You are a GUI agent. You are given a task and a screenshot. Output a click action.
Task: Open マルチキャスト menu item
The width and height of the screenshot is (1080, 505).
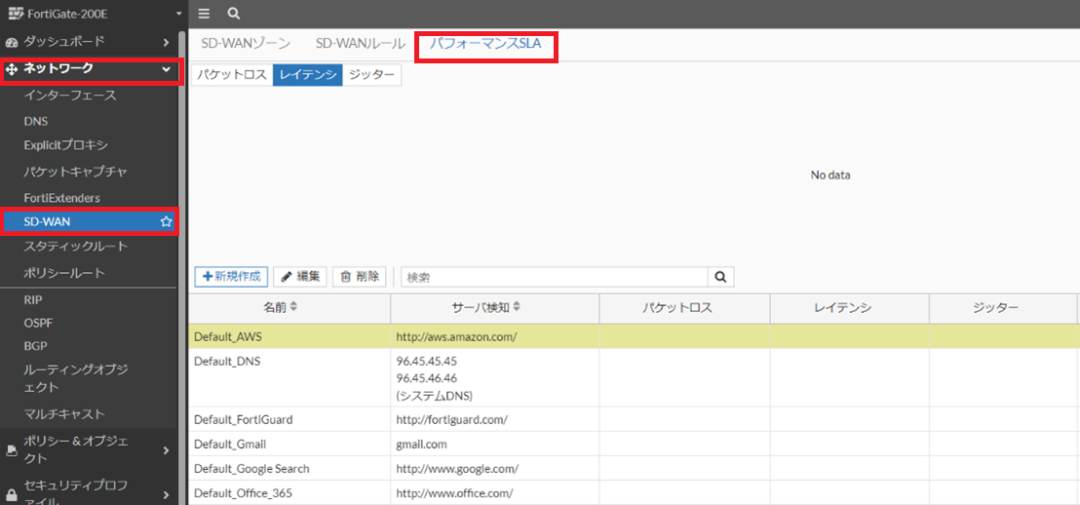click(x=64, y=414)
